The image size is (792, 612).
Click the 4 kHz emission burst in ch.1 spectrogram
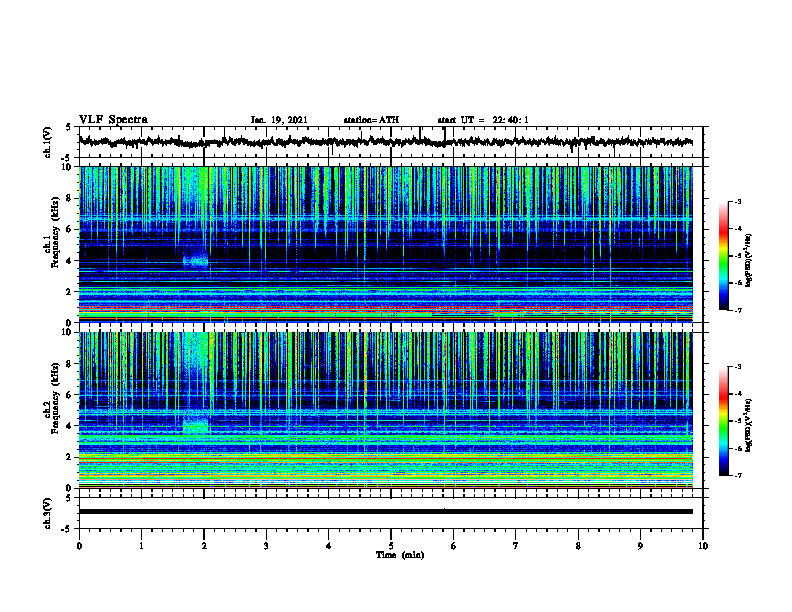pyautogui.click(x=195, y=260)
